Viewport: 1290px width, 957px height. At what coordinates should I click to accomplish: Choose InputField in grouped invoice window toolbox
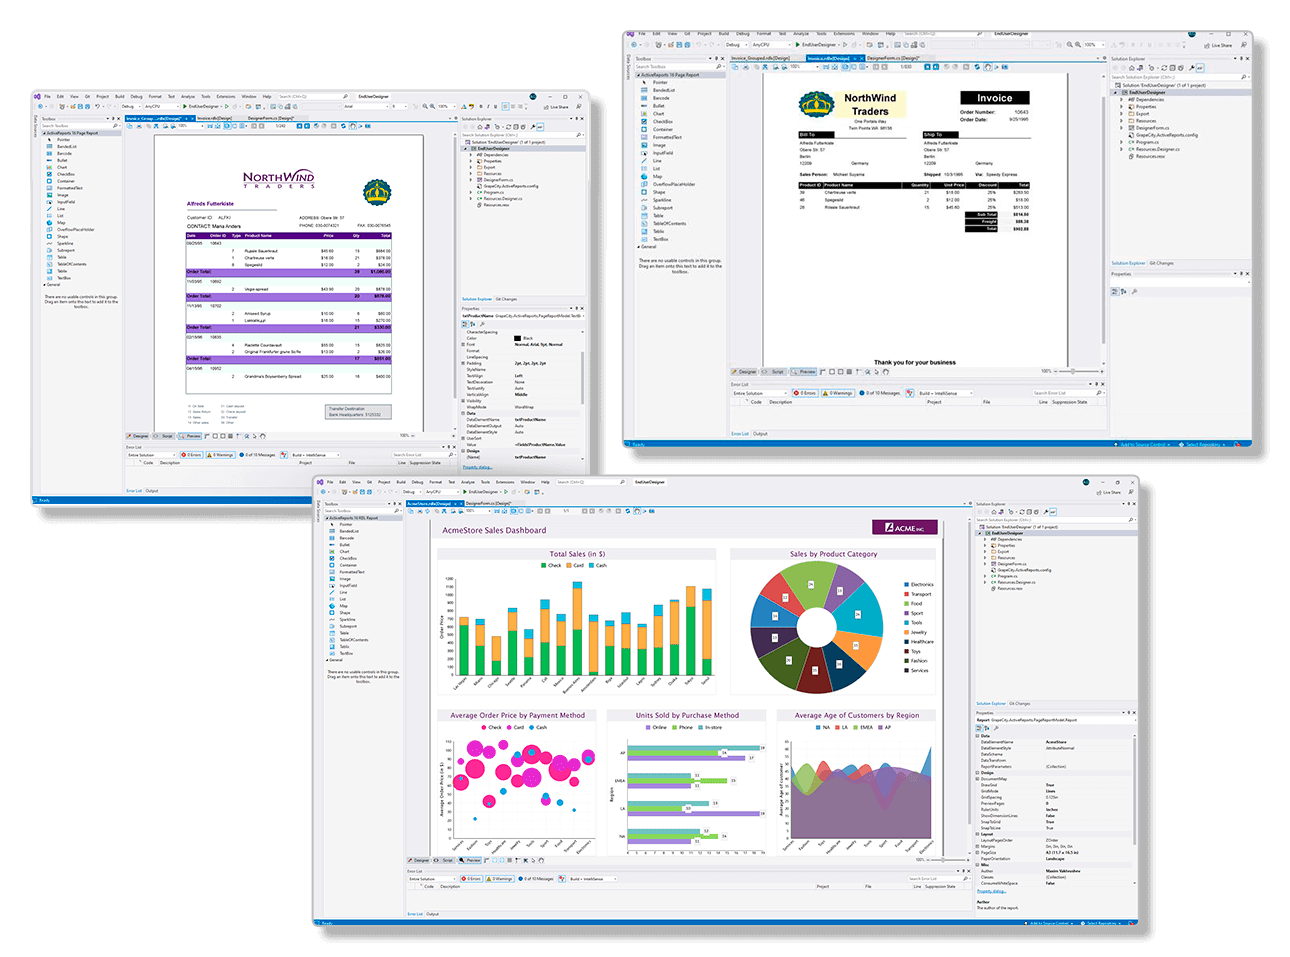(x=65, y=202)
